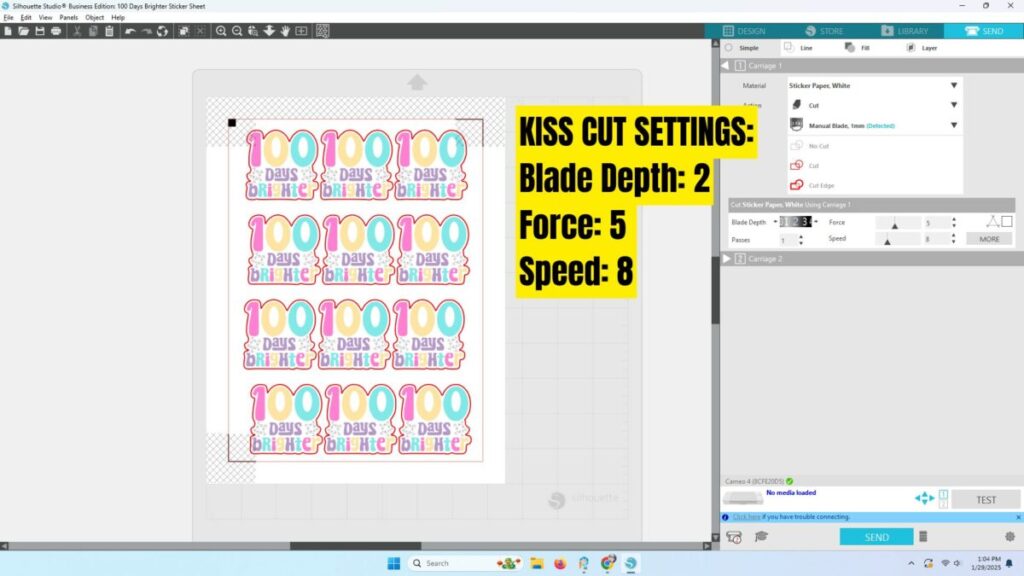This screenshot has height=576, width=1024.
Task: Open a file with the folder icon
Action: pyautogui.click(x=24, y=31)
